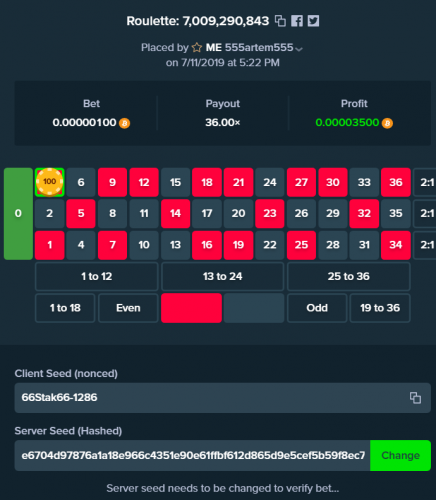Pick the Odd bet option

[317, 308]
